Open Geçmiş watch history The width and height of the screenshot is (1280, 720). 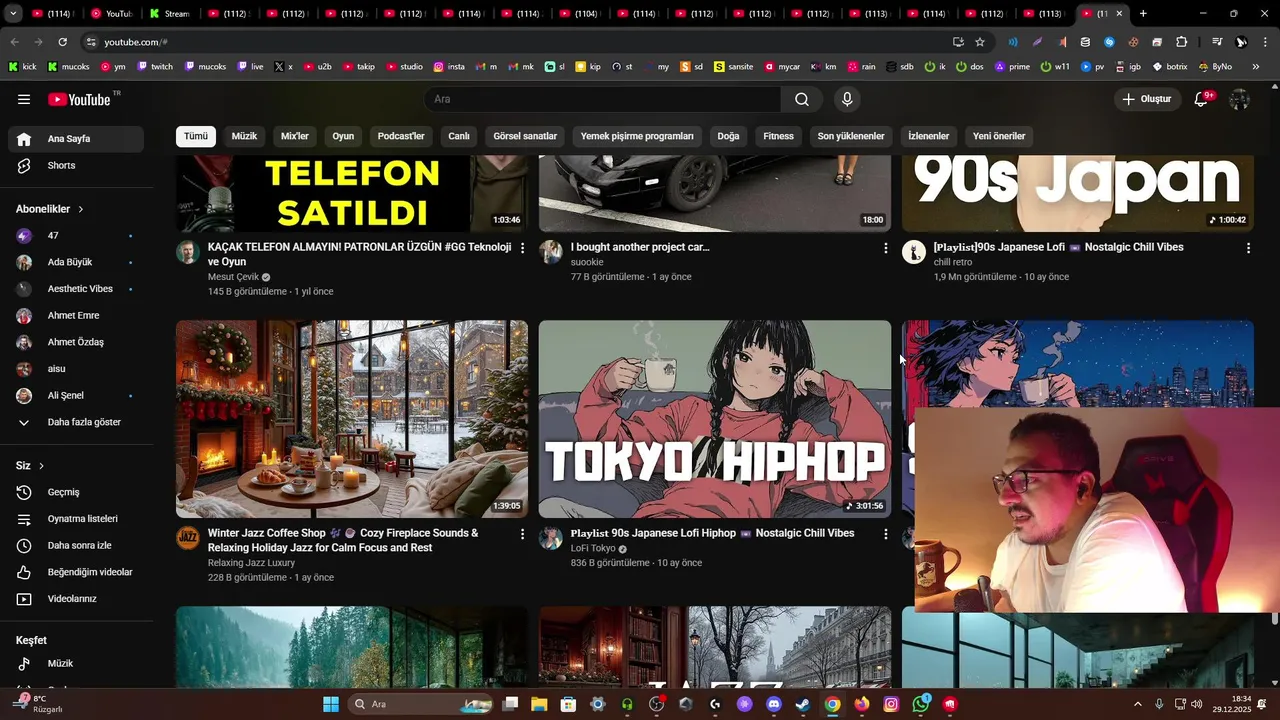tap(76, 492)
